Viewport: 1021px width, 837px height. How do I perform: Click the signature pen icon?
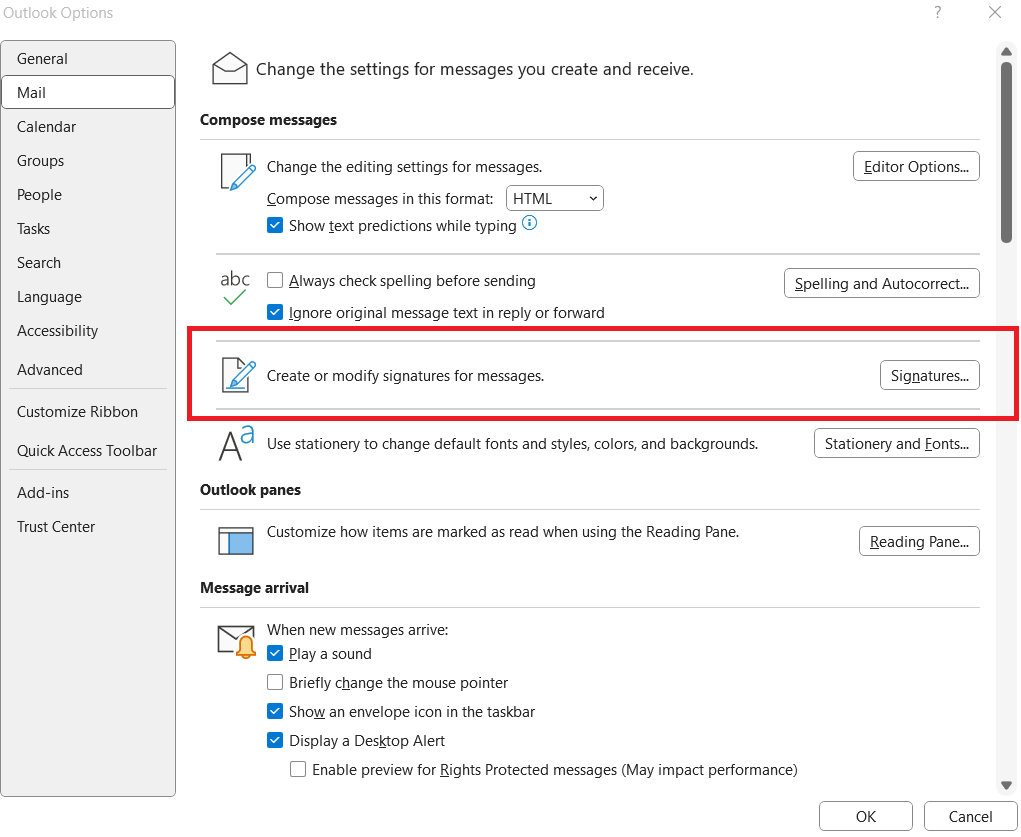[238, 375]
